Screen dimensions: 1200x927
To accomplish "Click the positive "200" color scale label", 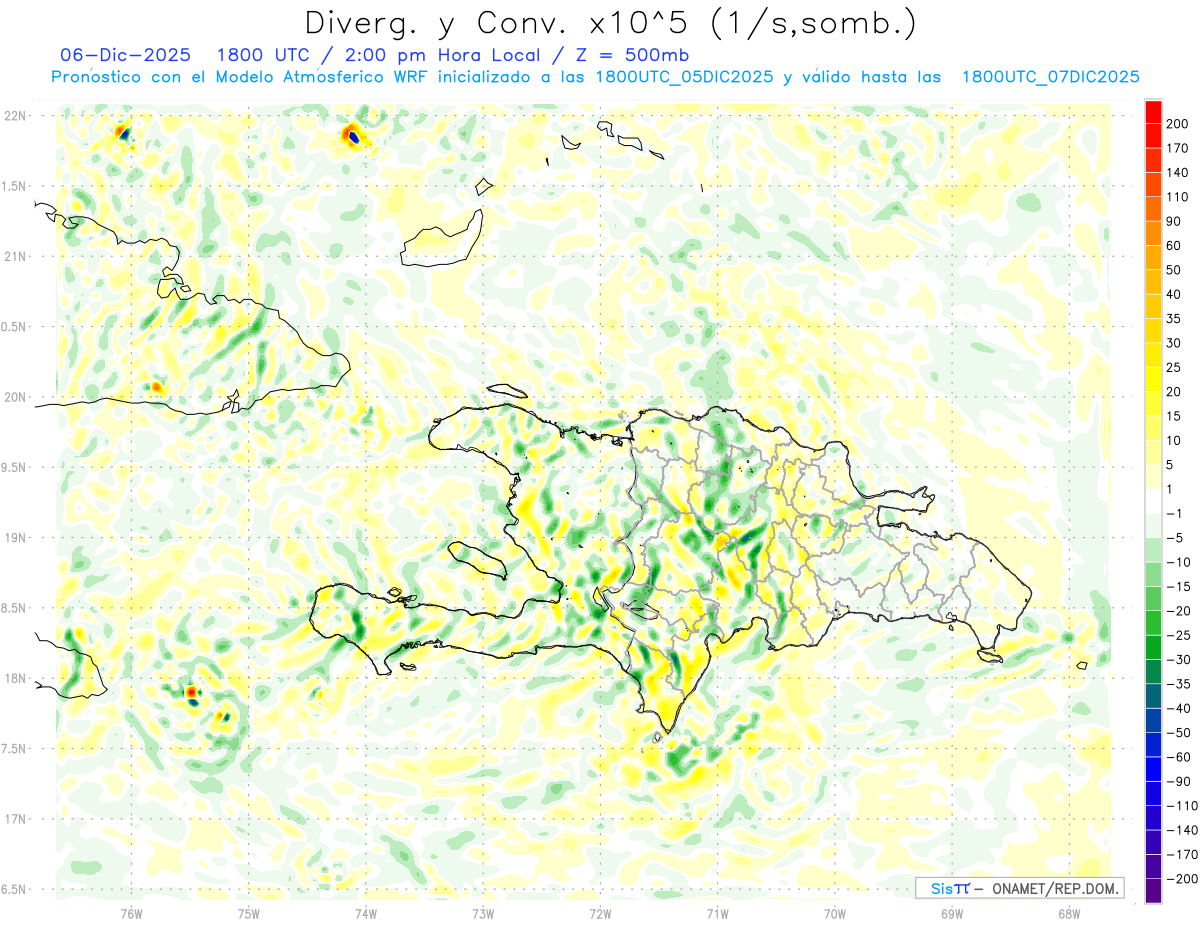I will point(1175,123).
